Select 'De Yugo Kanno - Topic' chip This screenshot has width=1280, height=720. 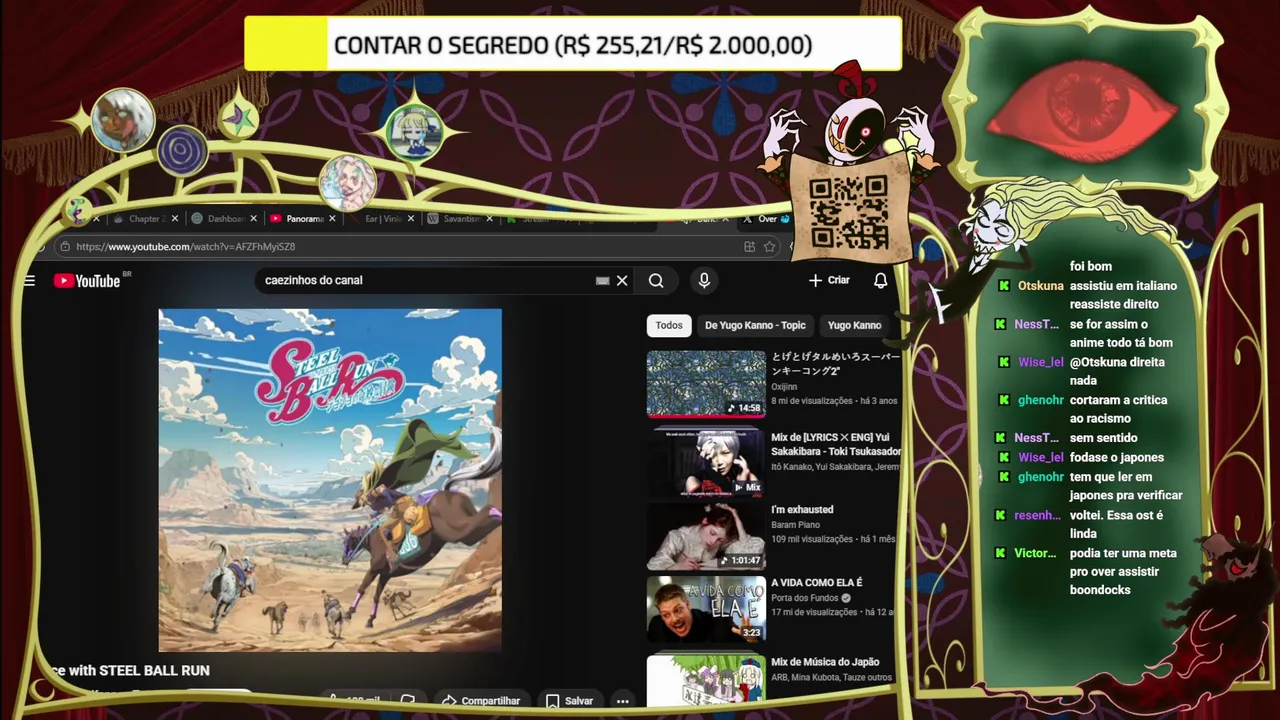755,325
